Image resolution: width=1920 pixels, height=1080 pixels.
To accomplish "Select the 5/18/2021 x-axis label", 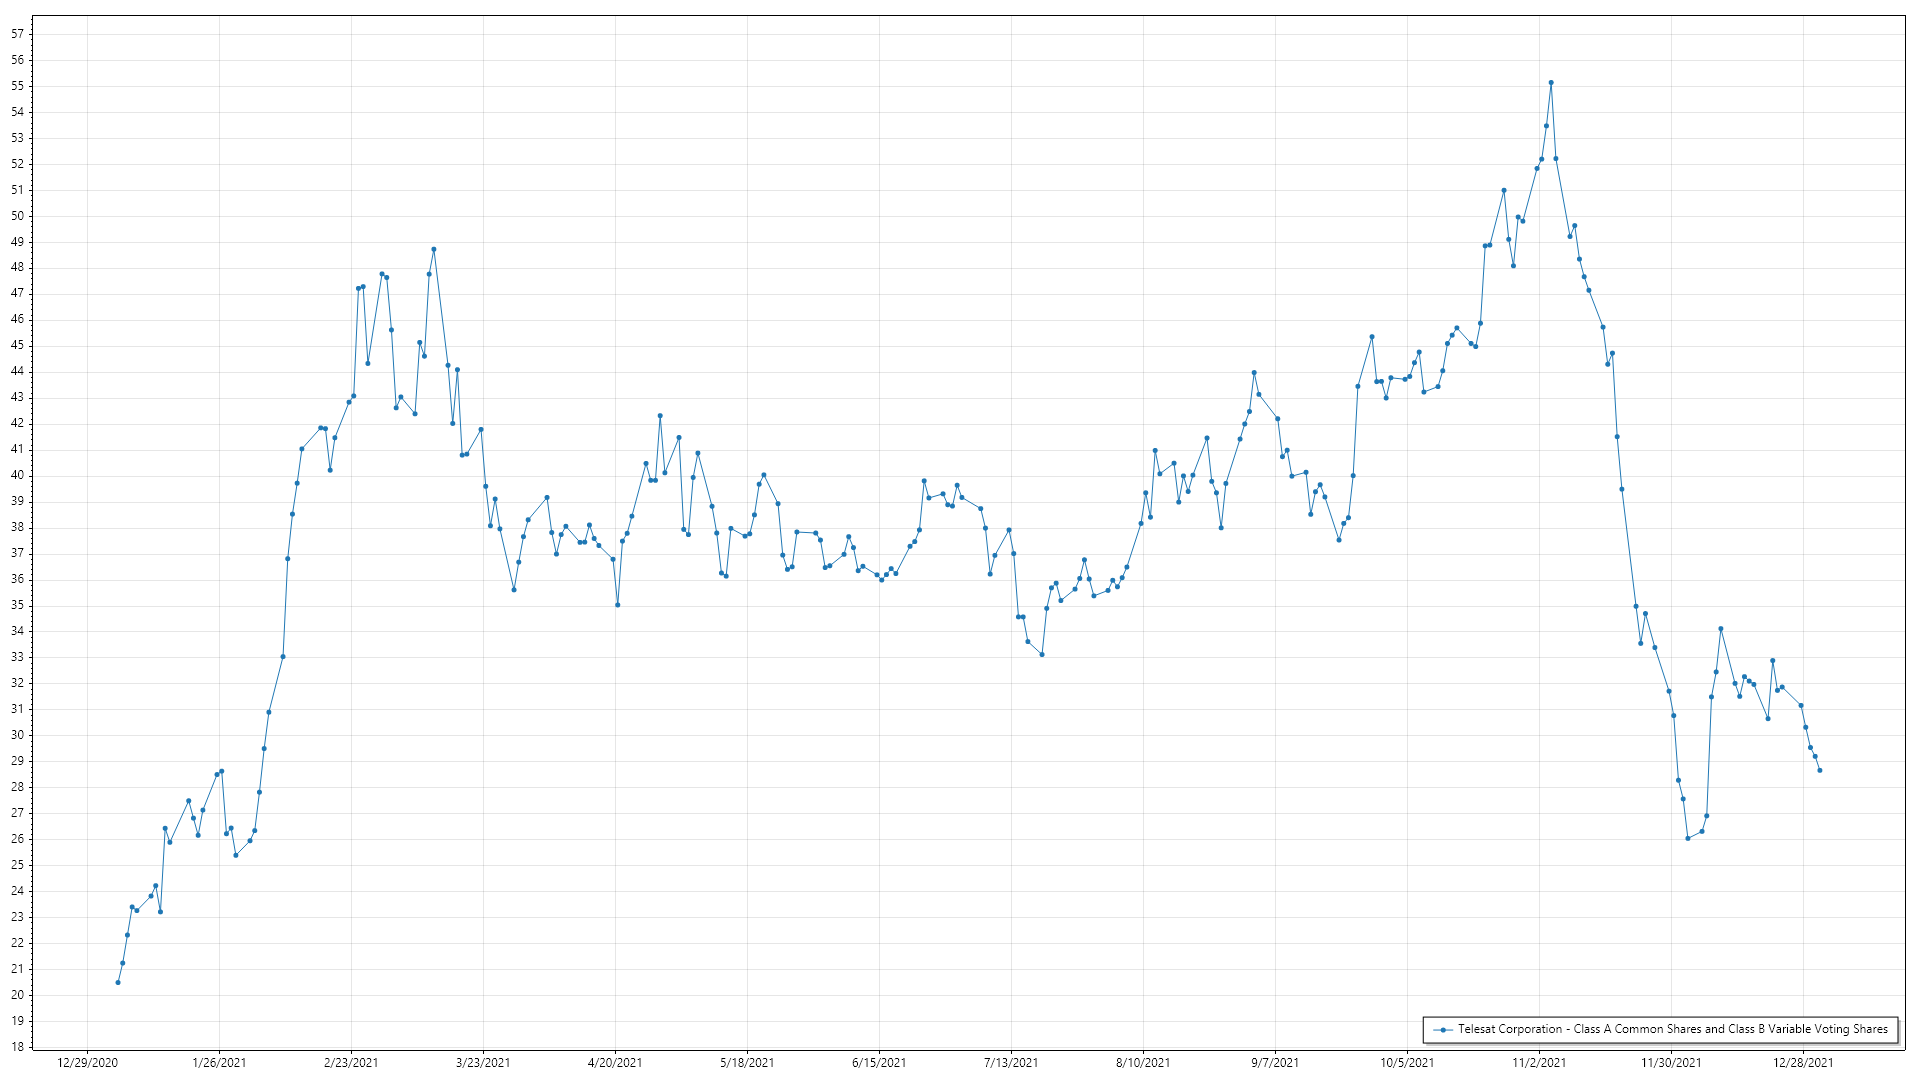I will pos(747,1062).
